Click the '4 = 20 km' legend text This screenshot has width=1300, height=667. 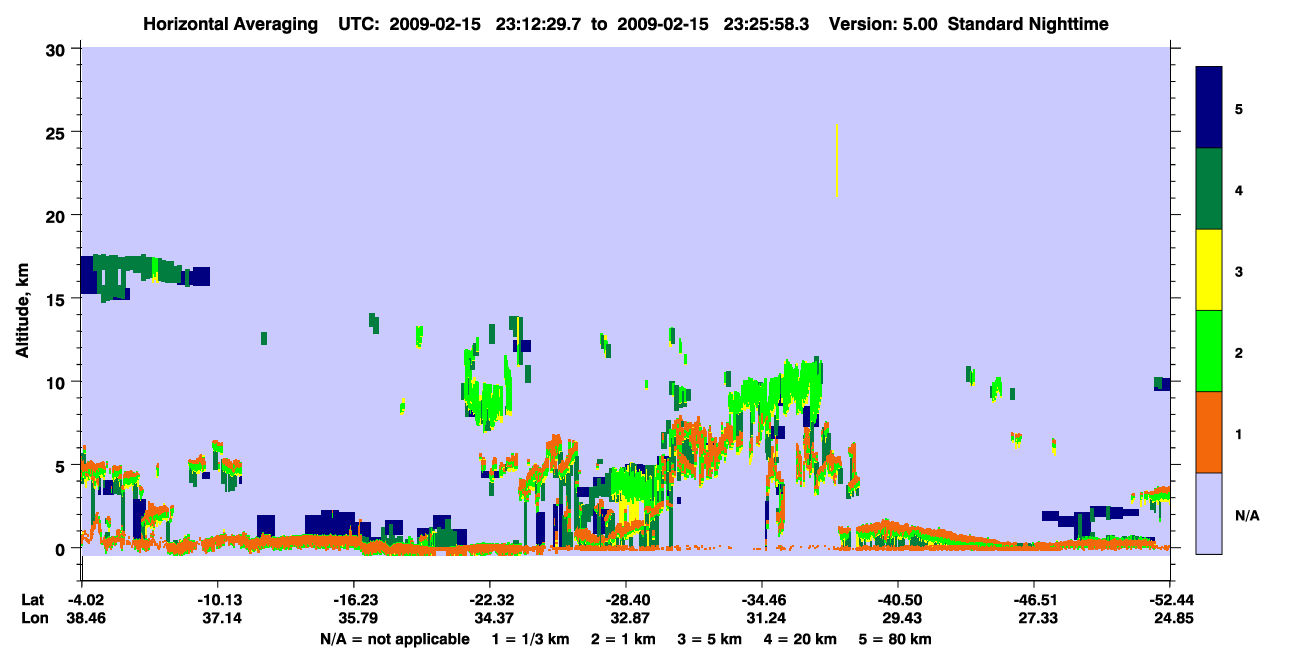(x=802, y=639)
